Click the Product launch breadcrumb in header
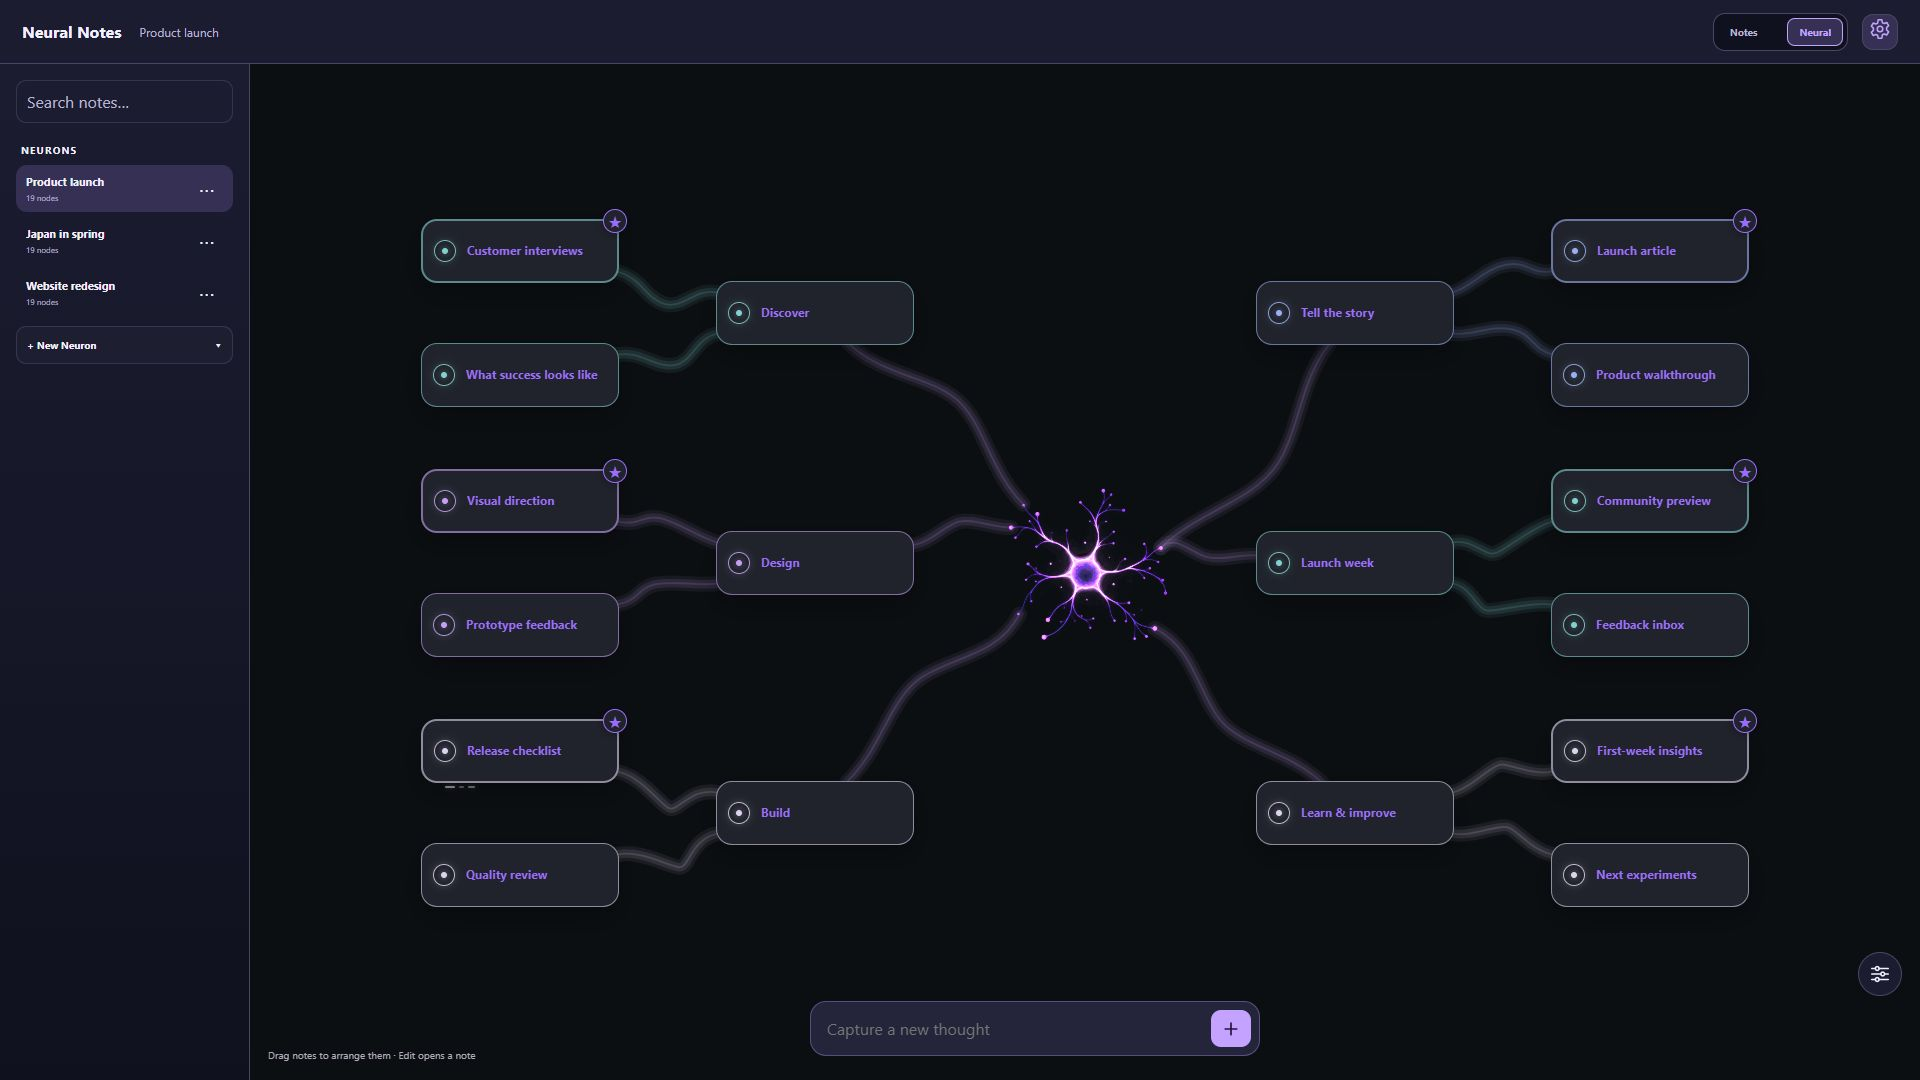 click(x=179, y=33)
